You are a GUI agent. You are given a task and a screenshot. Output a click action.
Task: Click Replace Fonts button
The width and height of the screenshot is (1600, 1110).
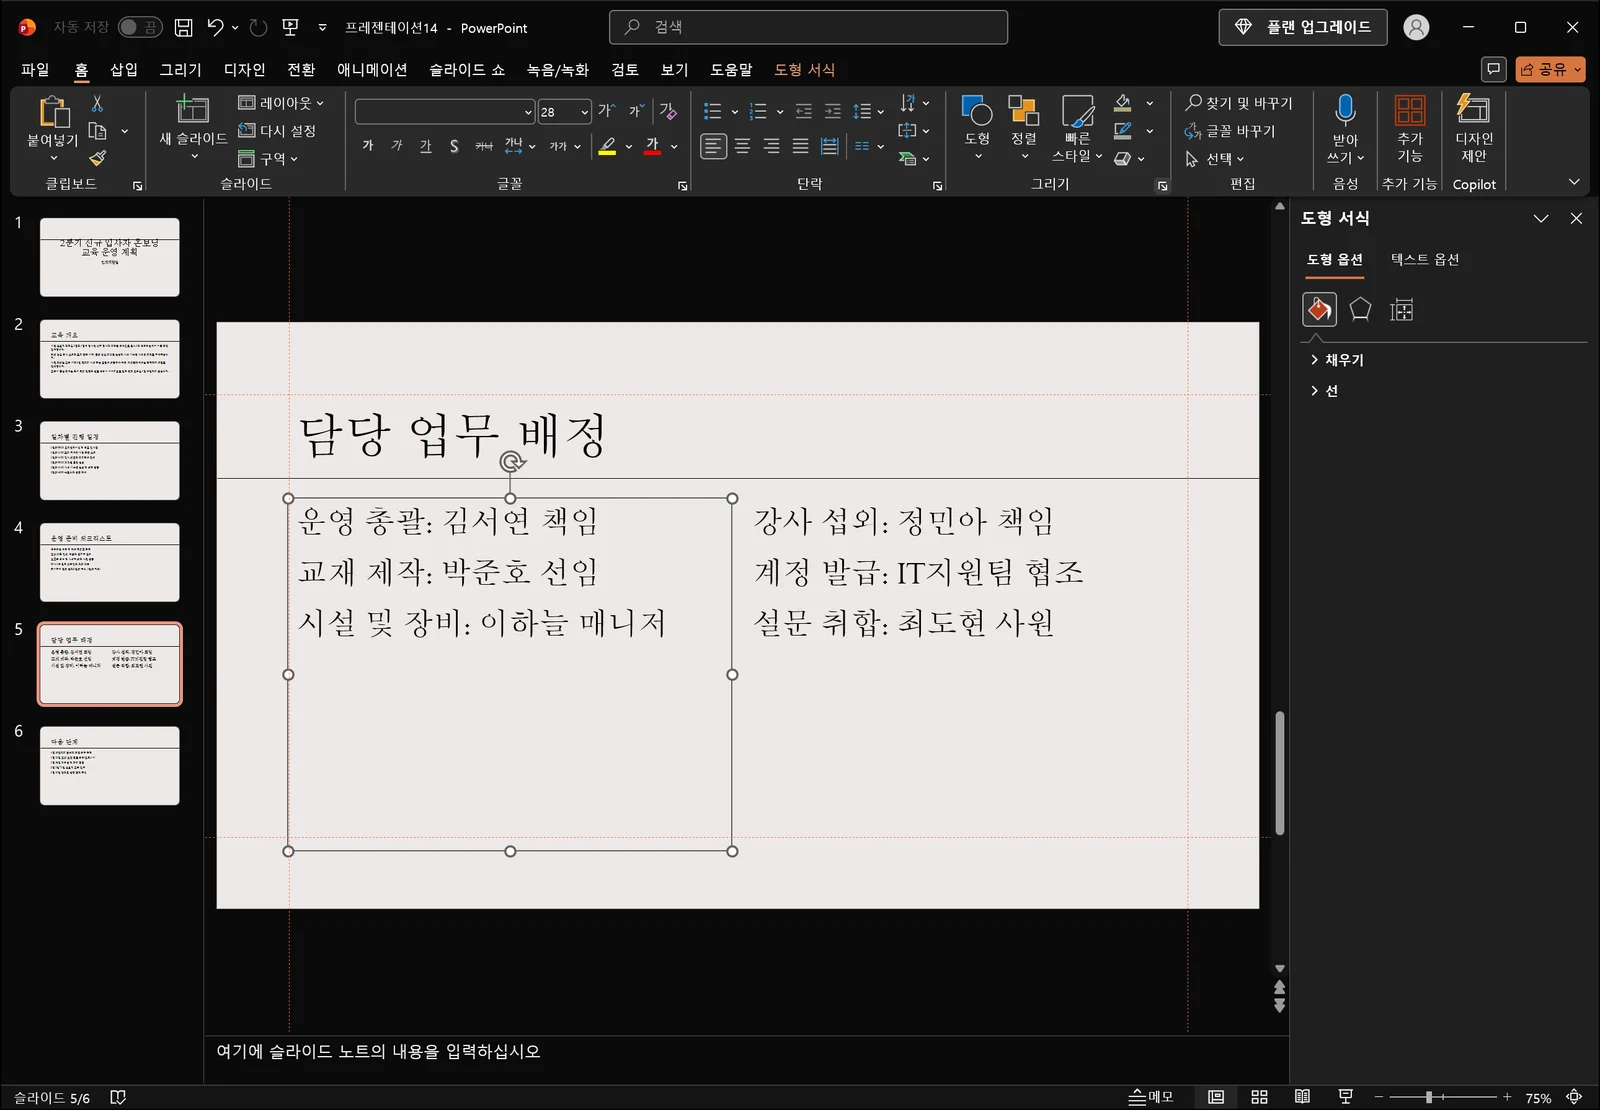pyautogui.click(x=1230, y=131)
